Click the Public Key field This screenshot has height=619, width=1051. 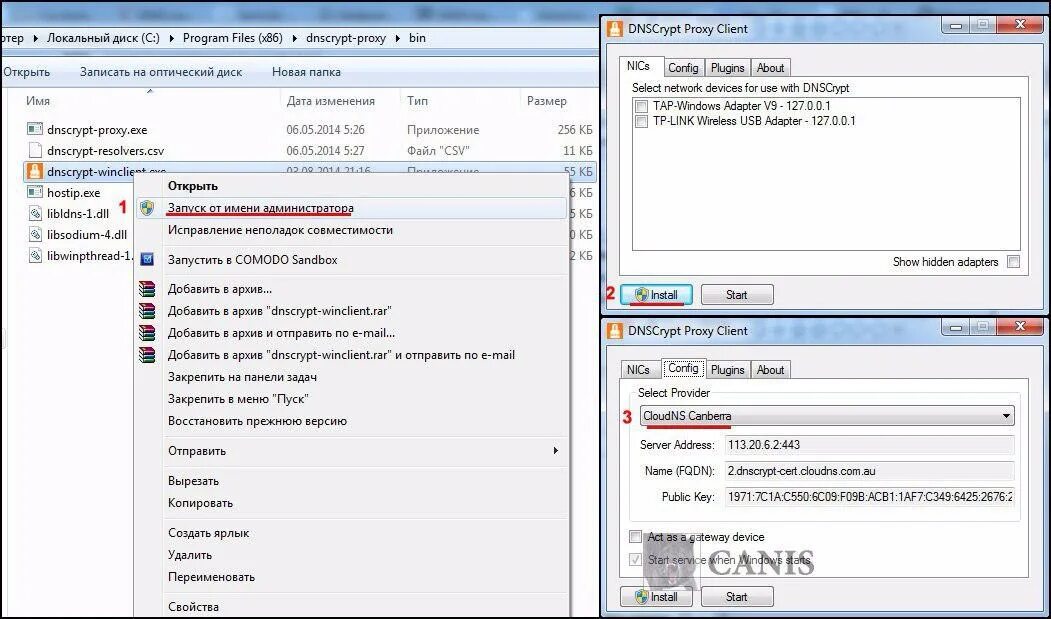869,497
